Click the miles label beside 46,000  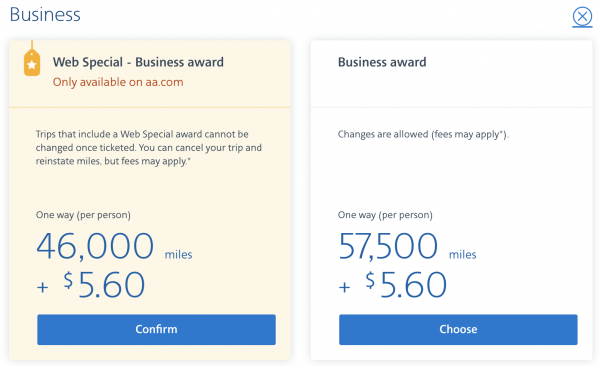coord(178,255)
